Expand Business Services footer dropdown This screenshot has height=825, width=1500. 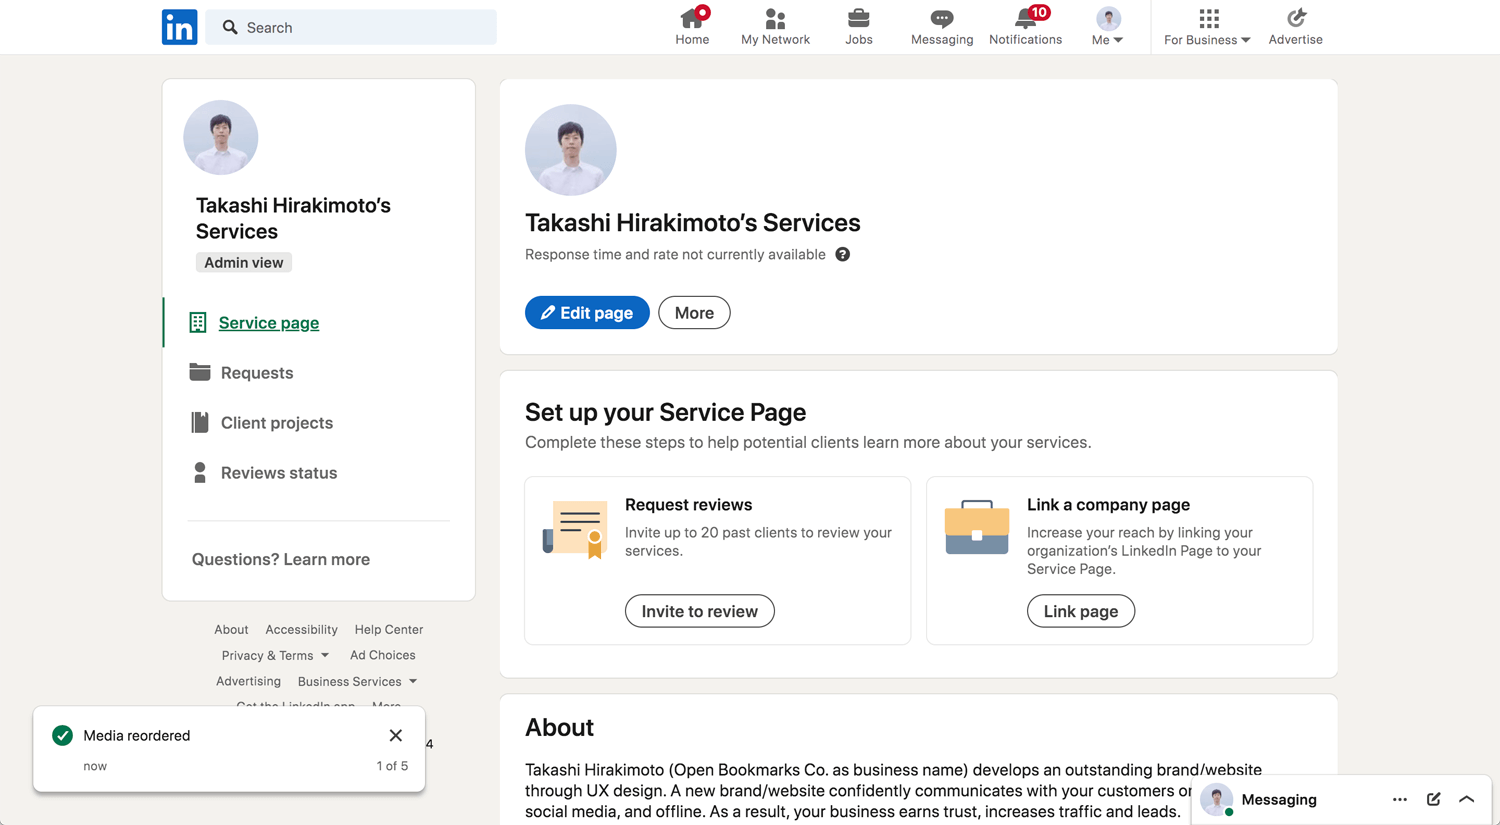357,681
